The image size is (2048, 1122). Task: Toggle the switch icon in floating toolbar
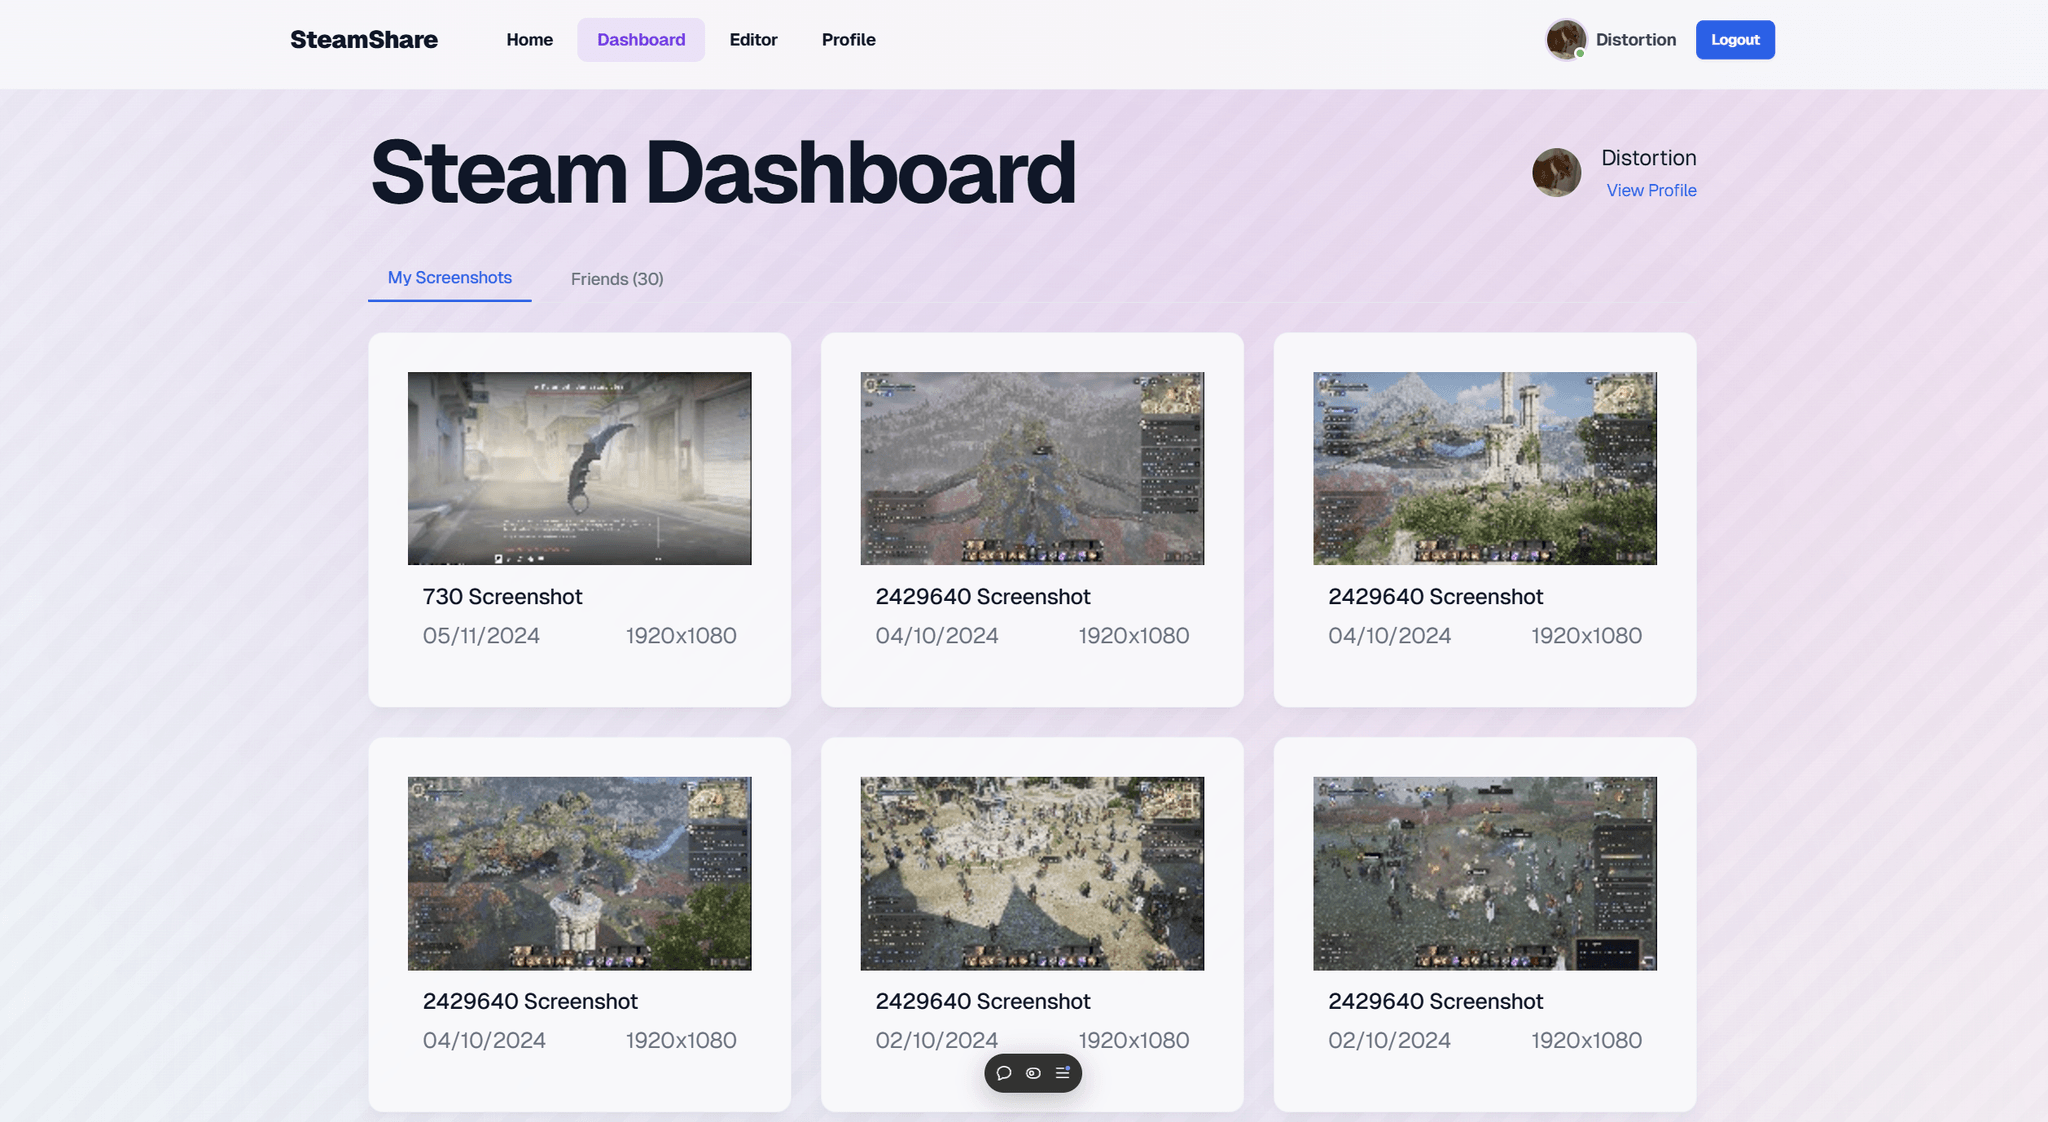[1033, 1073]
